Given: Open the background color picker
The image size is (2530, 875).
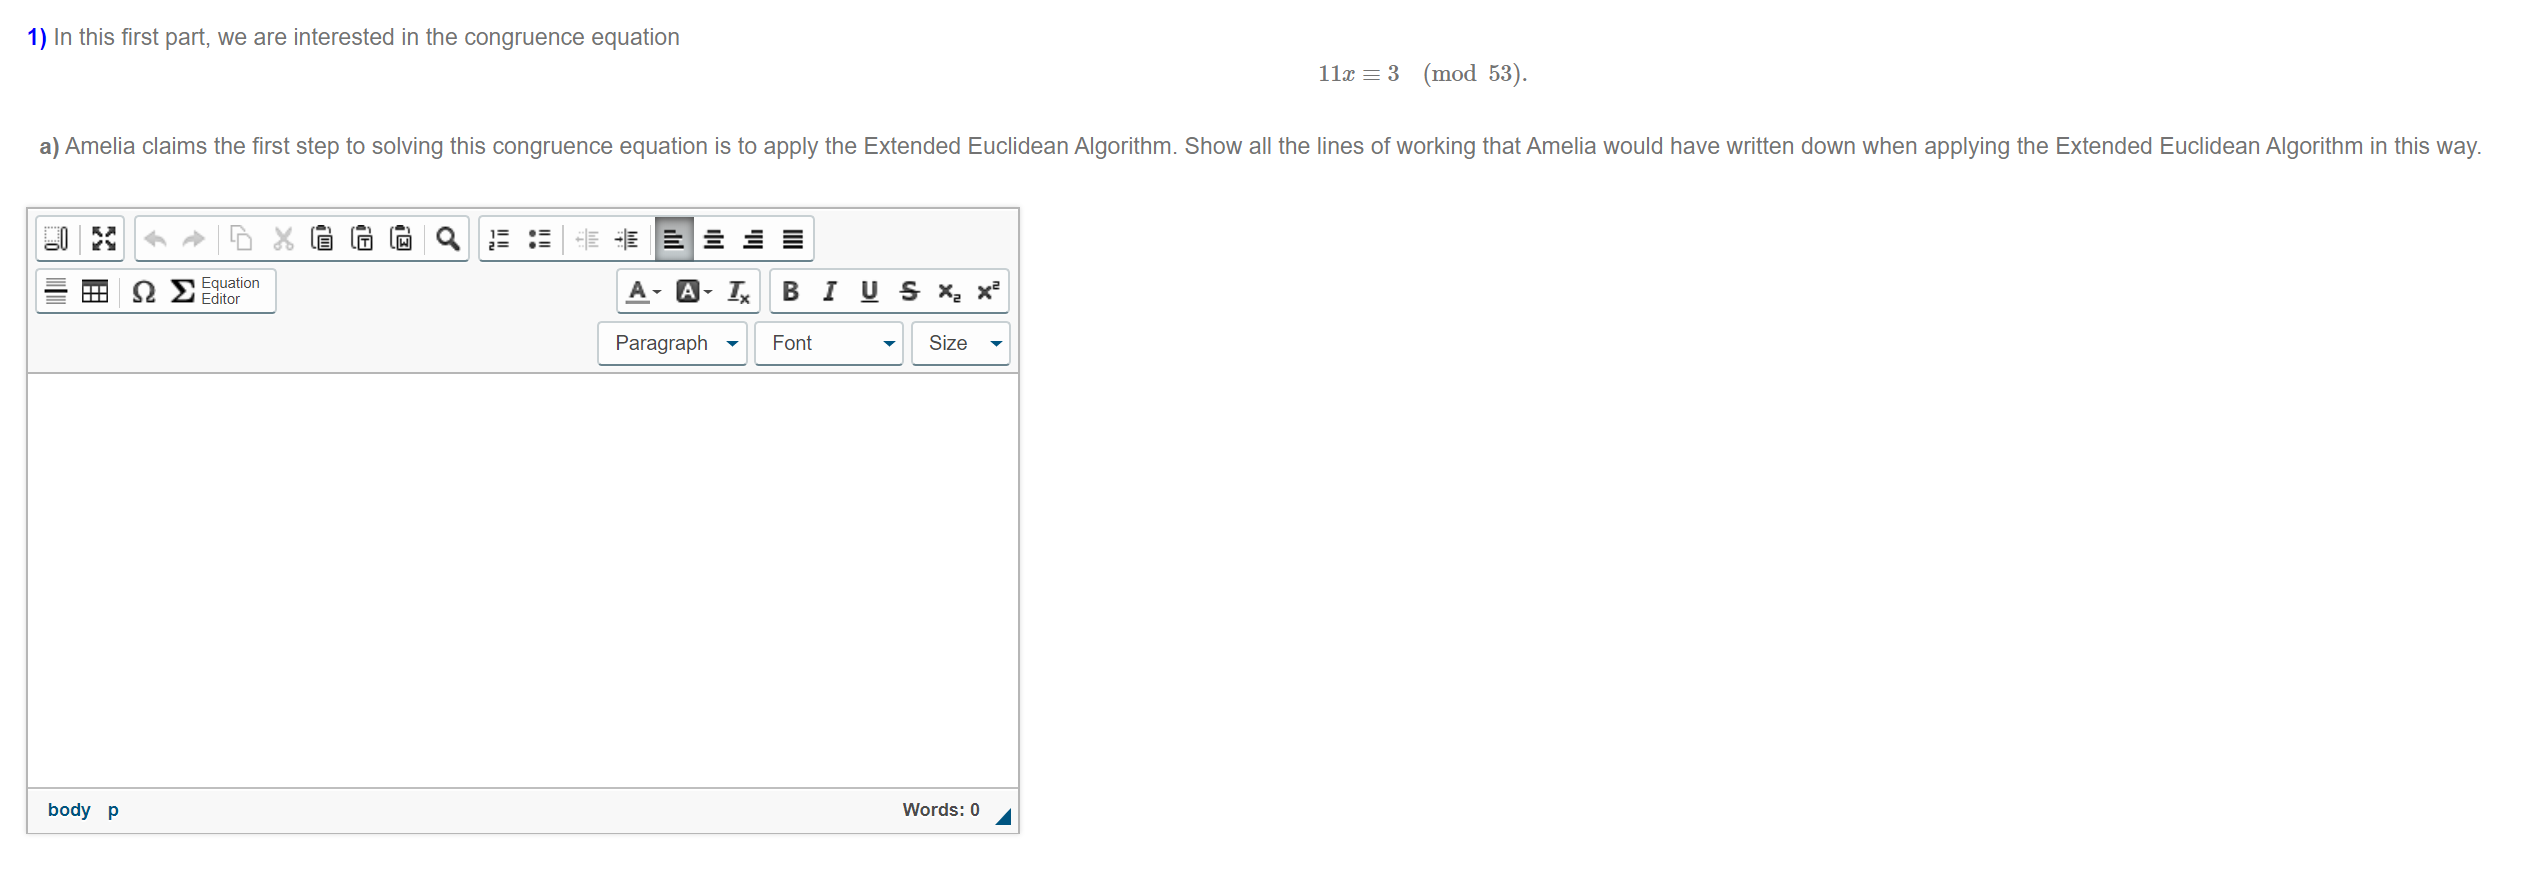Looking at the screenshot, I should click(x=694, y=291).
